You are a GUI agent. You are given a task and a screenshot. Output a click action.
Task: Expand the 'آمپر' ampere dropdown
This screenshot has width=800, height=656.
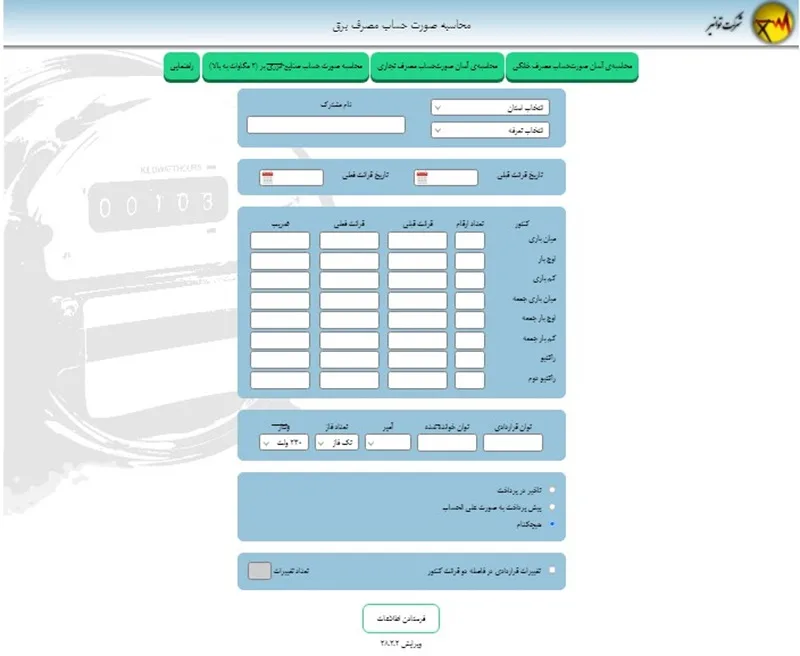pos(388,442)
